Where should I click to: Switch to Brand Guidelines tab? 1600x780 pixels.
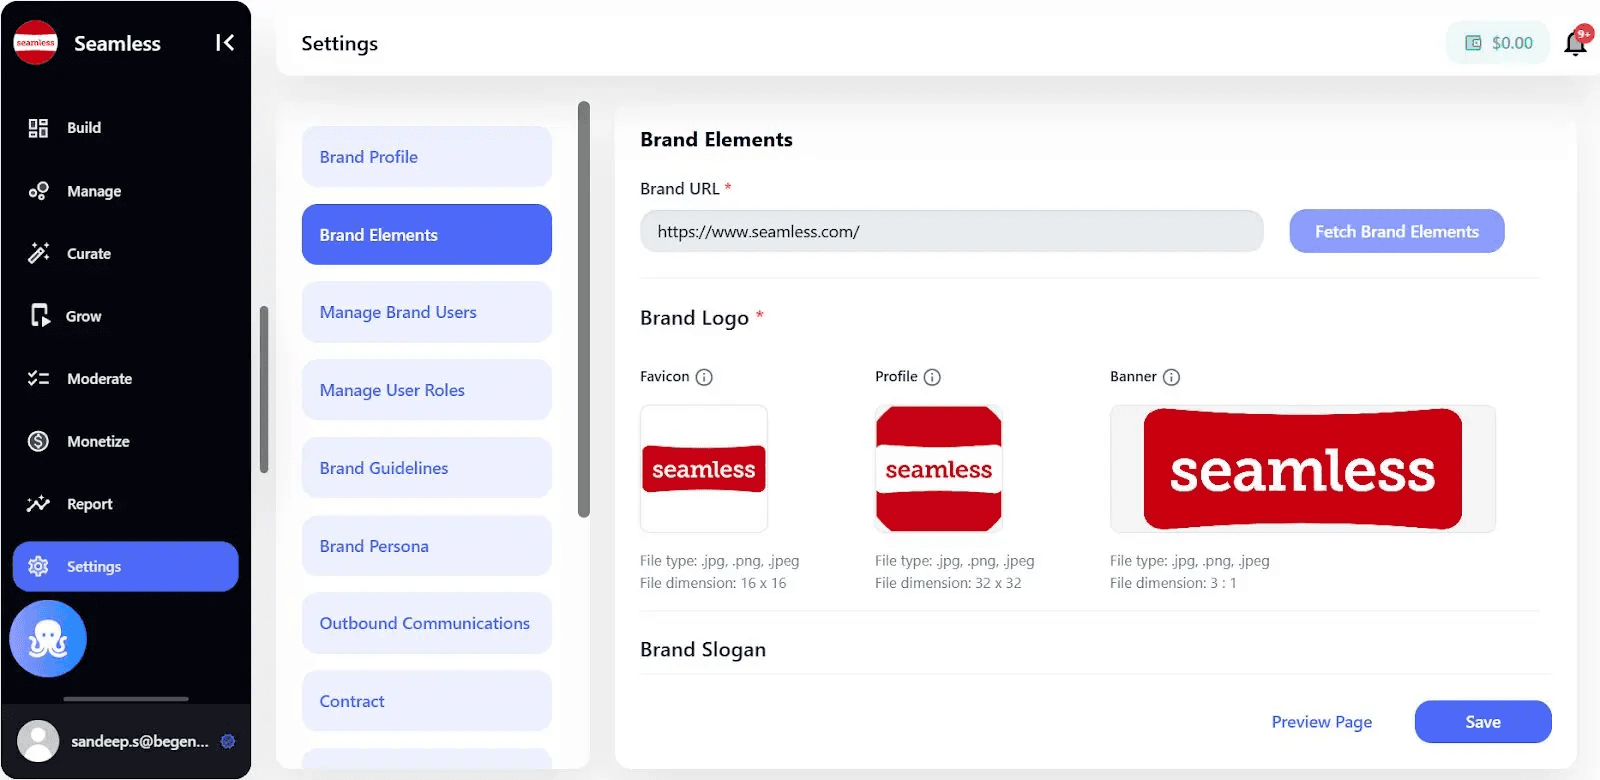[427, 468]
